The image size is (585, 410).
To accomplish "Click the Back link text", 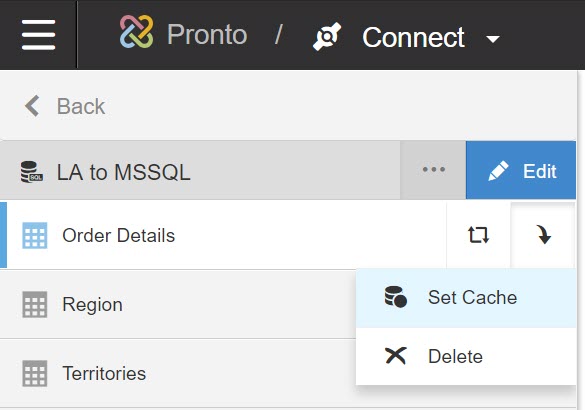I will [x=81, y=106].
